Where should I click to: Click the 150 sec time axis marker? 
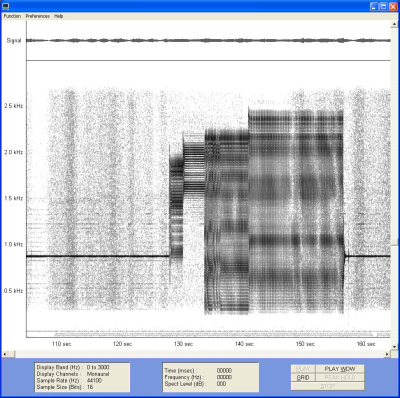[x=305, y=344]
